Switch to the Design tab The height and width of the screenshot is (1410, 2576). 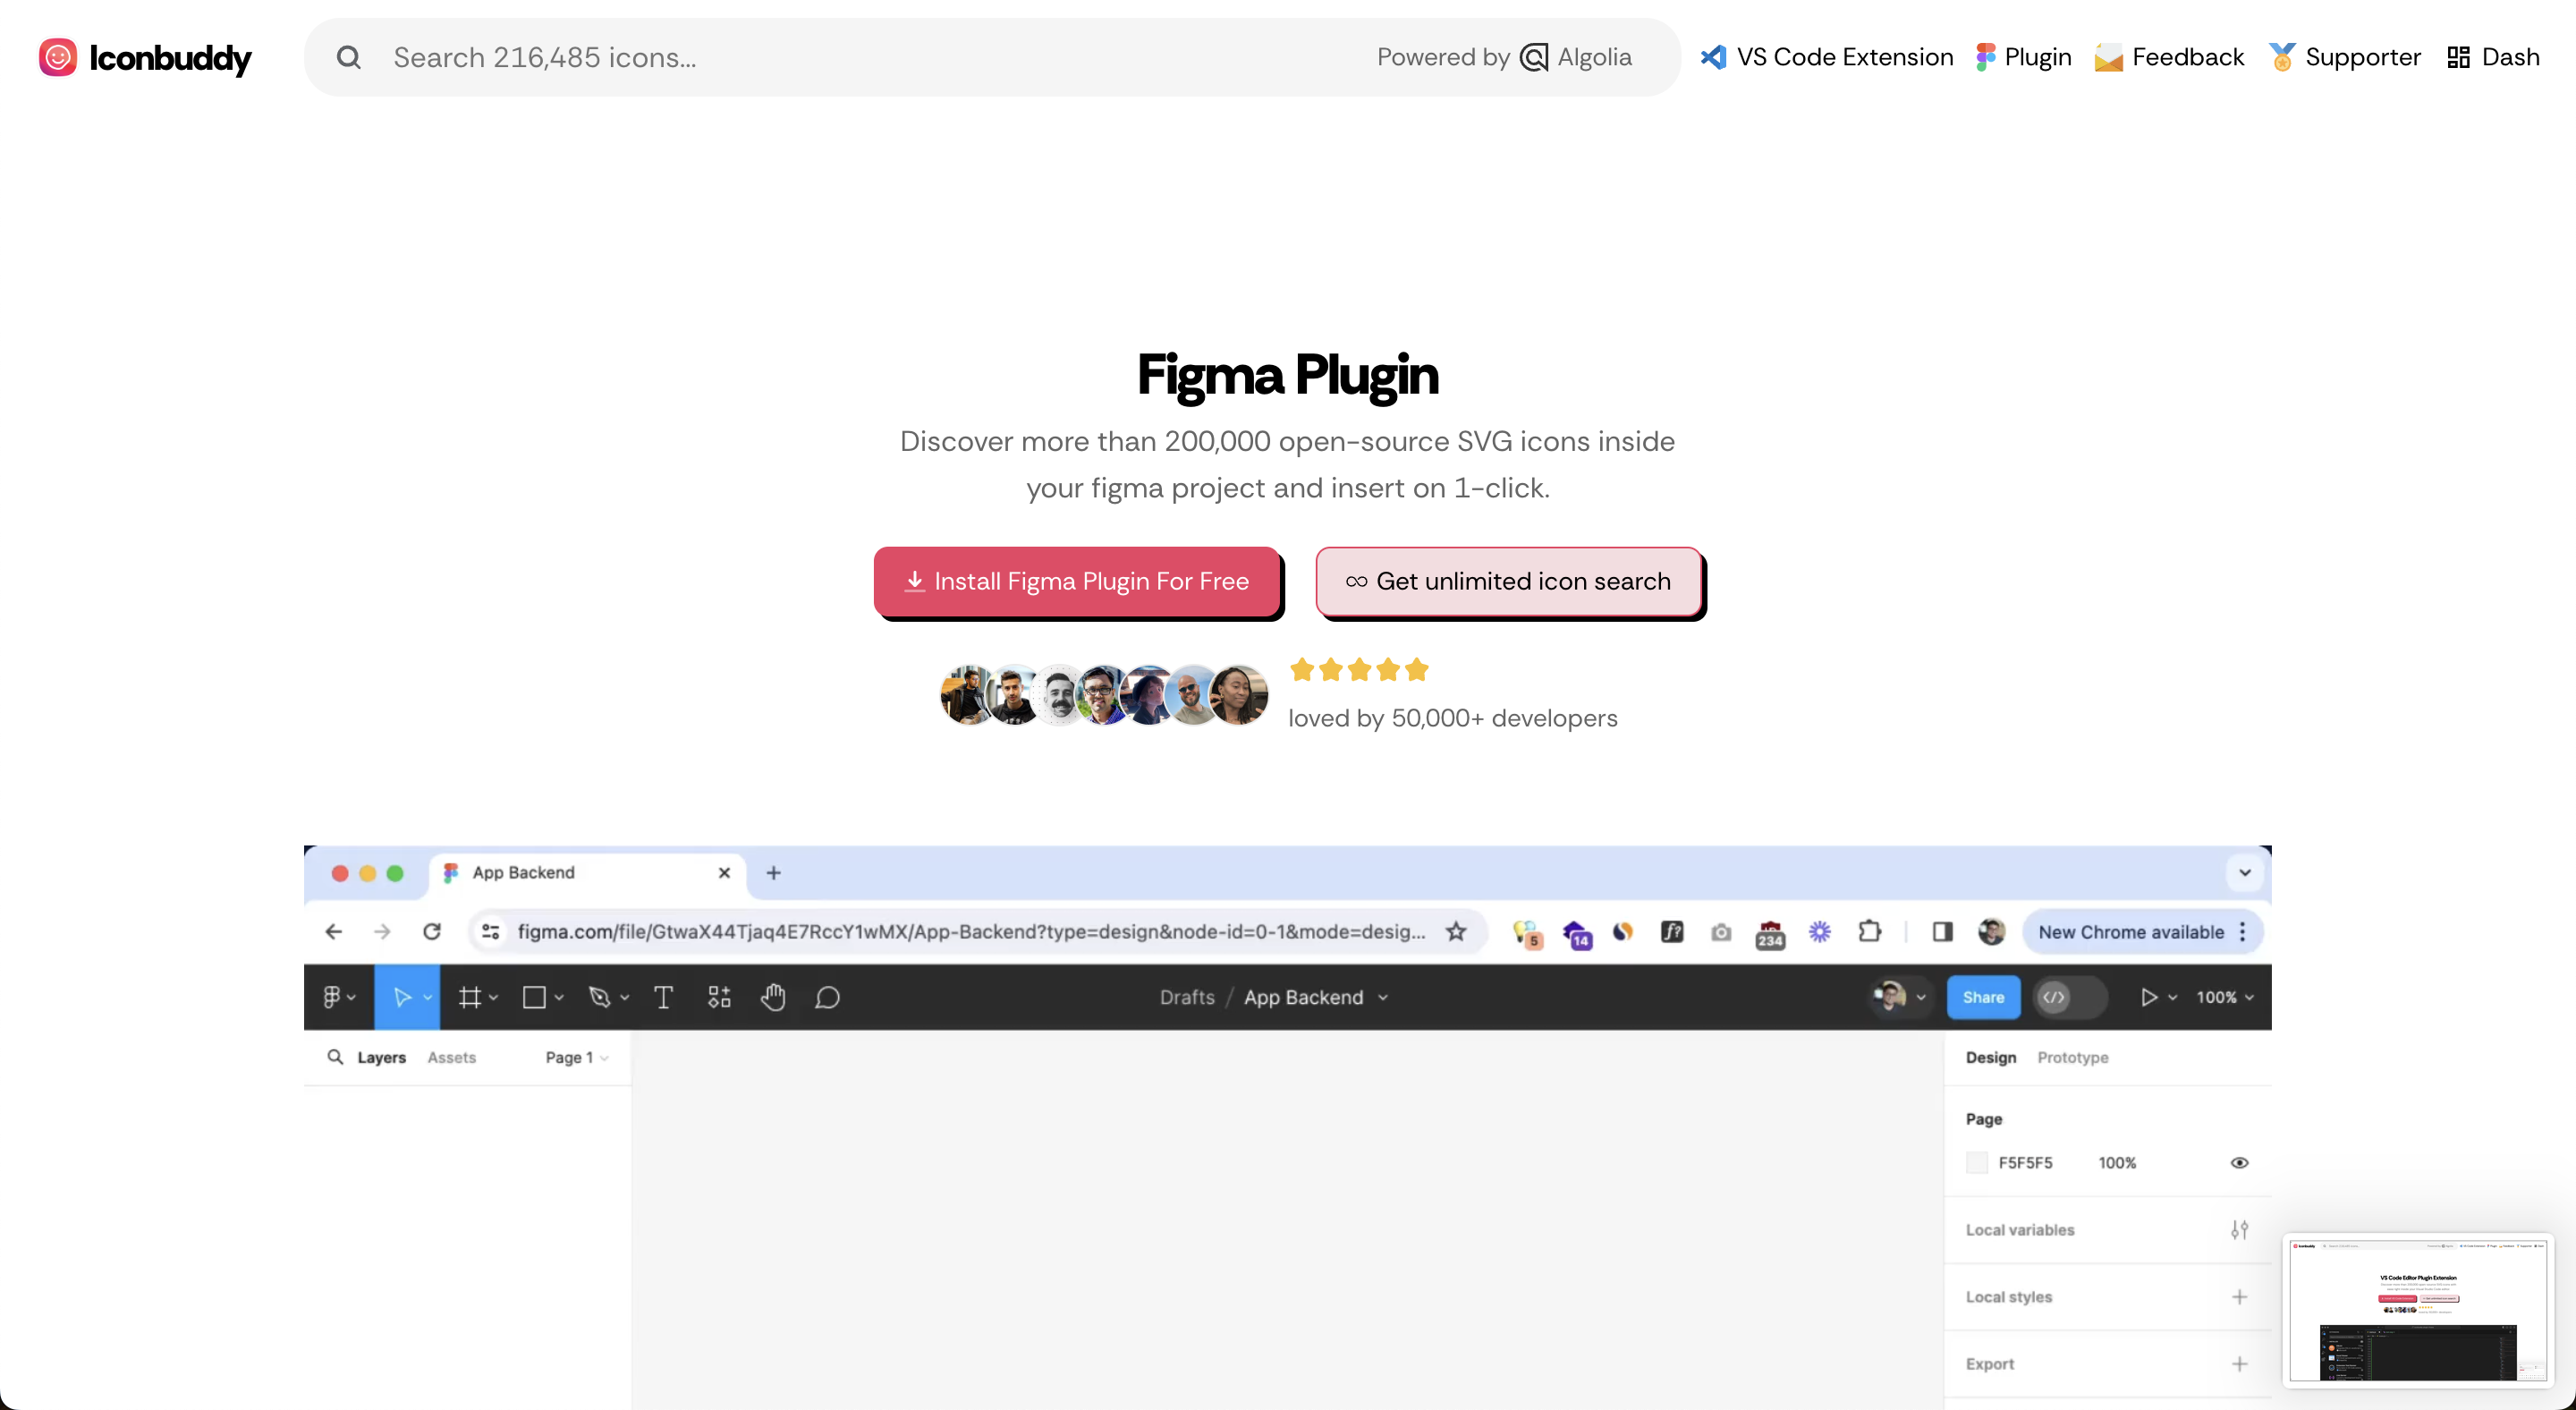1990,1057
